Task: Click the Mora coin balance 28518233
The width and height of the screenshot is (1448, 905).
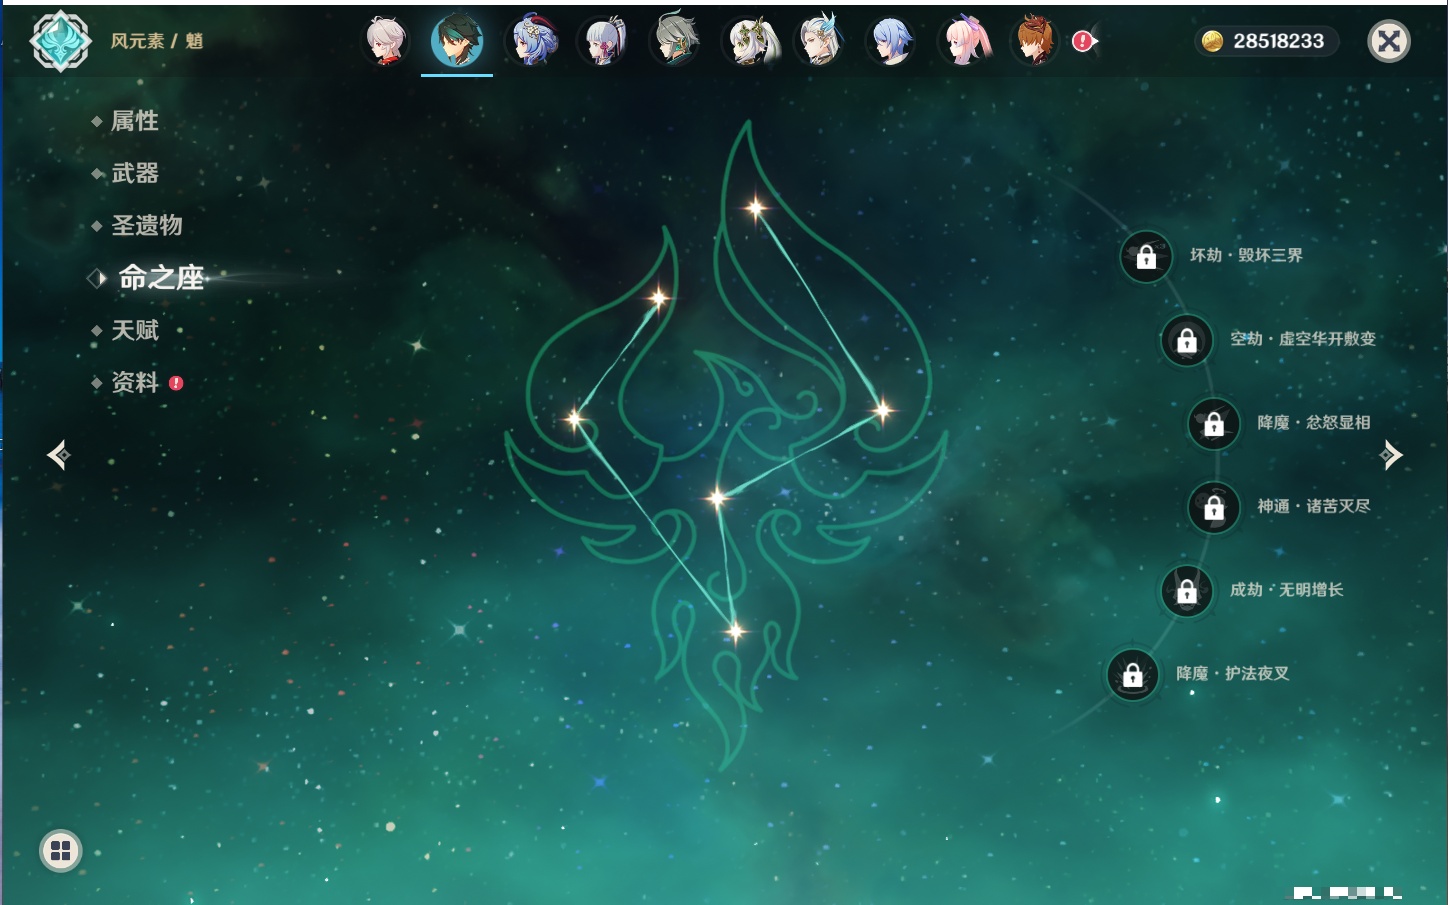Action: (x=1266, y=41)
